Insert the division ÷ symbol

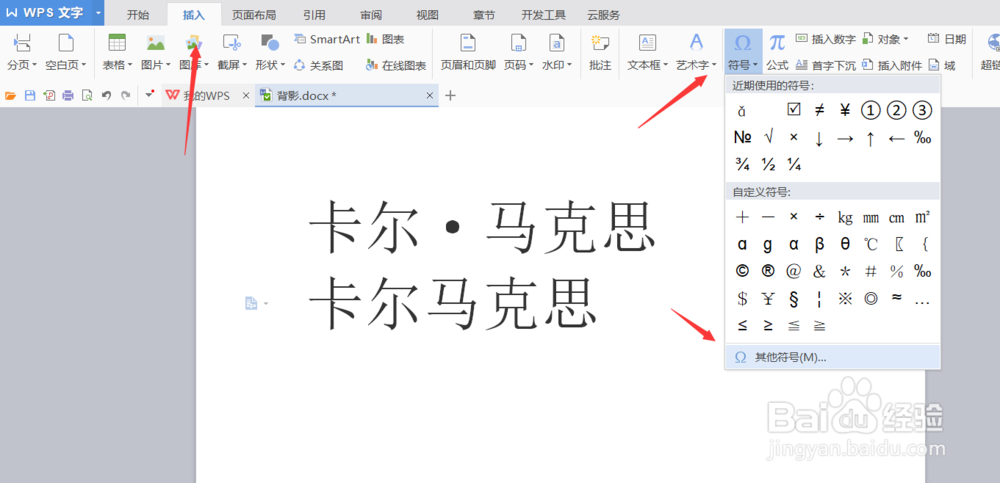click(x=820, y=217)
